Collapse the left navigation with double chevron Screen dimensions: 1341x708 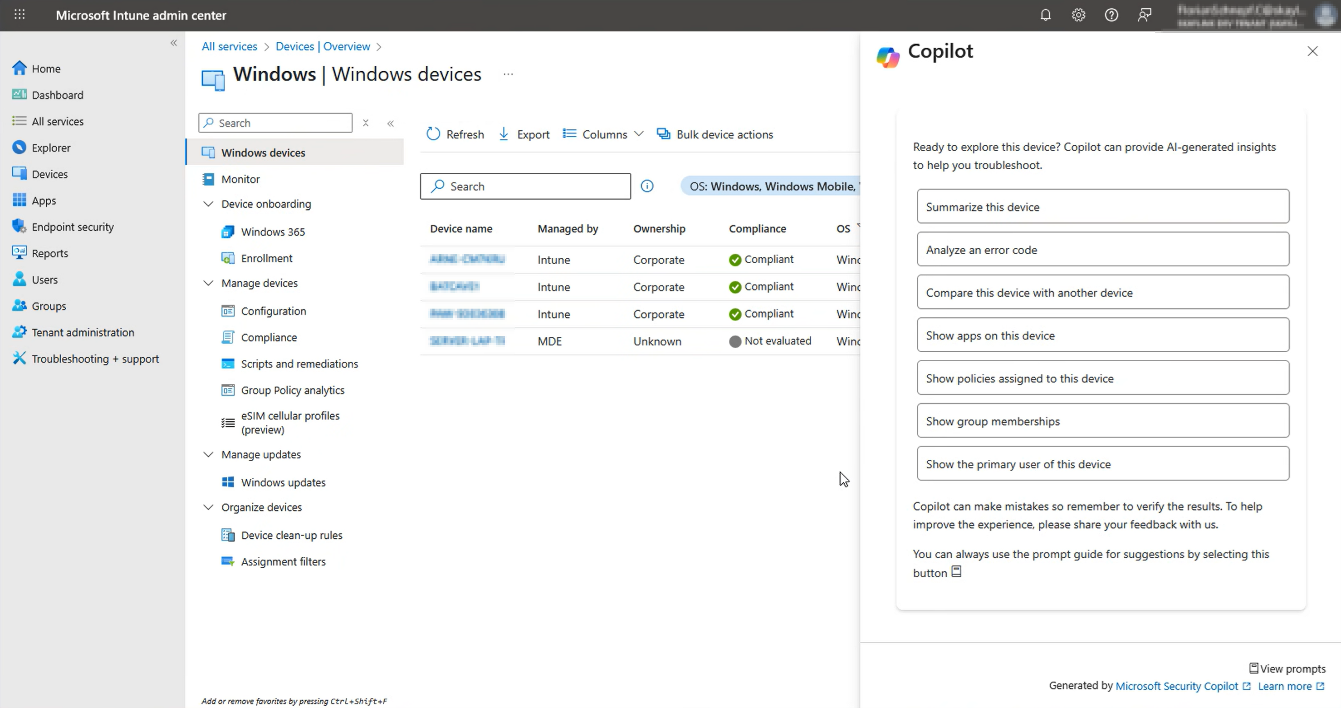(x=174, y=43)
